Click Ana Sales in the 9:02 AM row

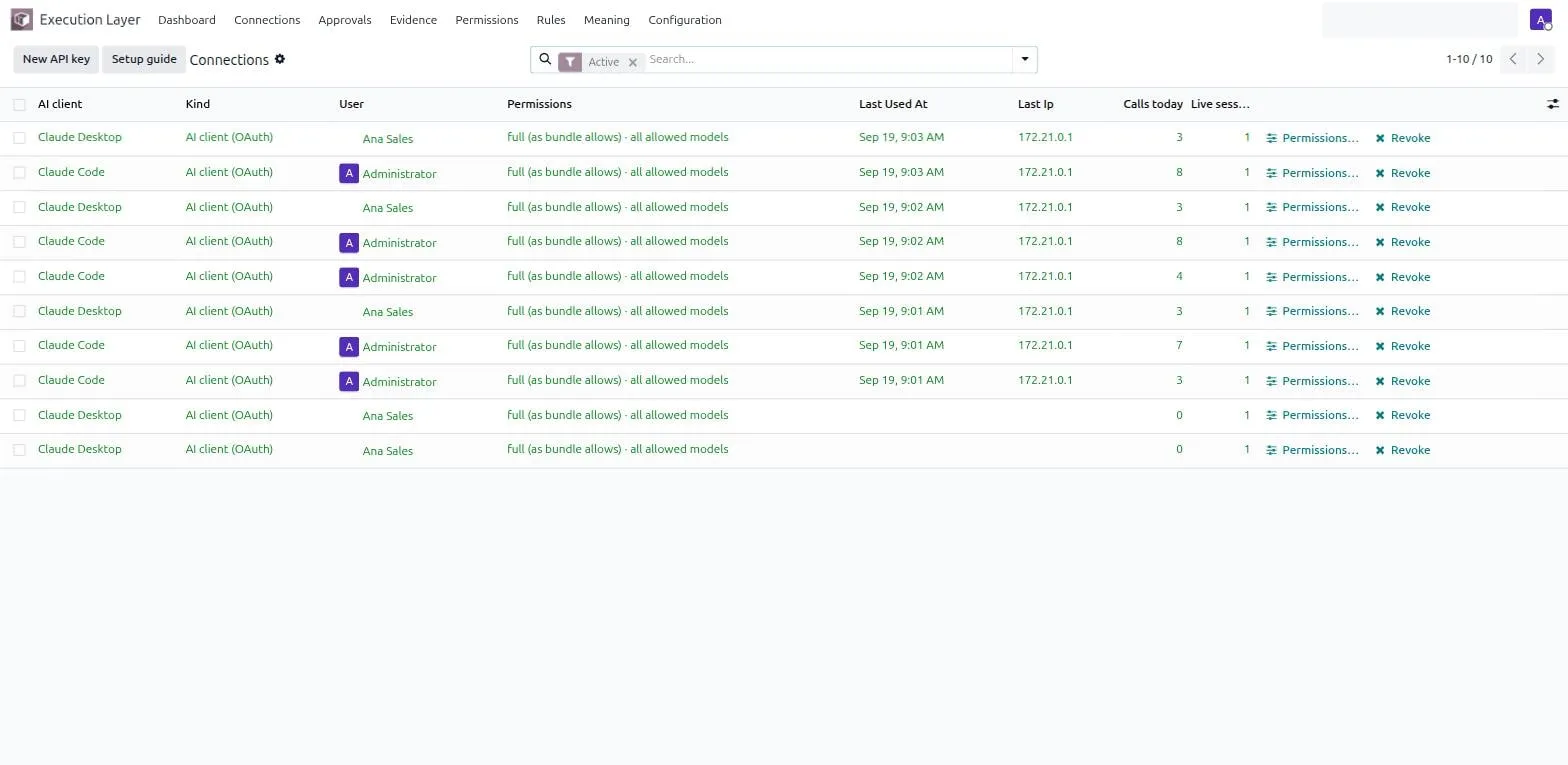(x=388, y=208)
